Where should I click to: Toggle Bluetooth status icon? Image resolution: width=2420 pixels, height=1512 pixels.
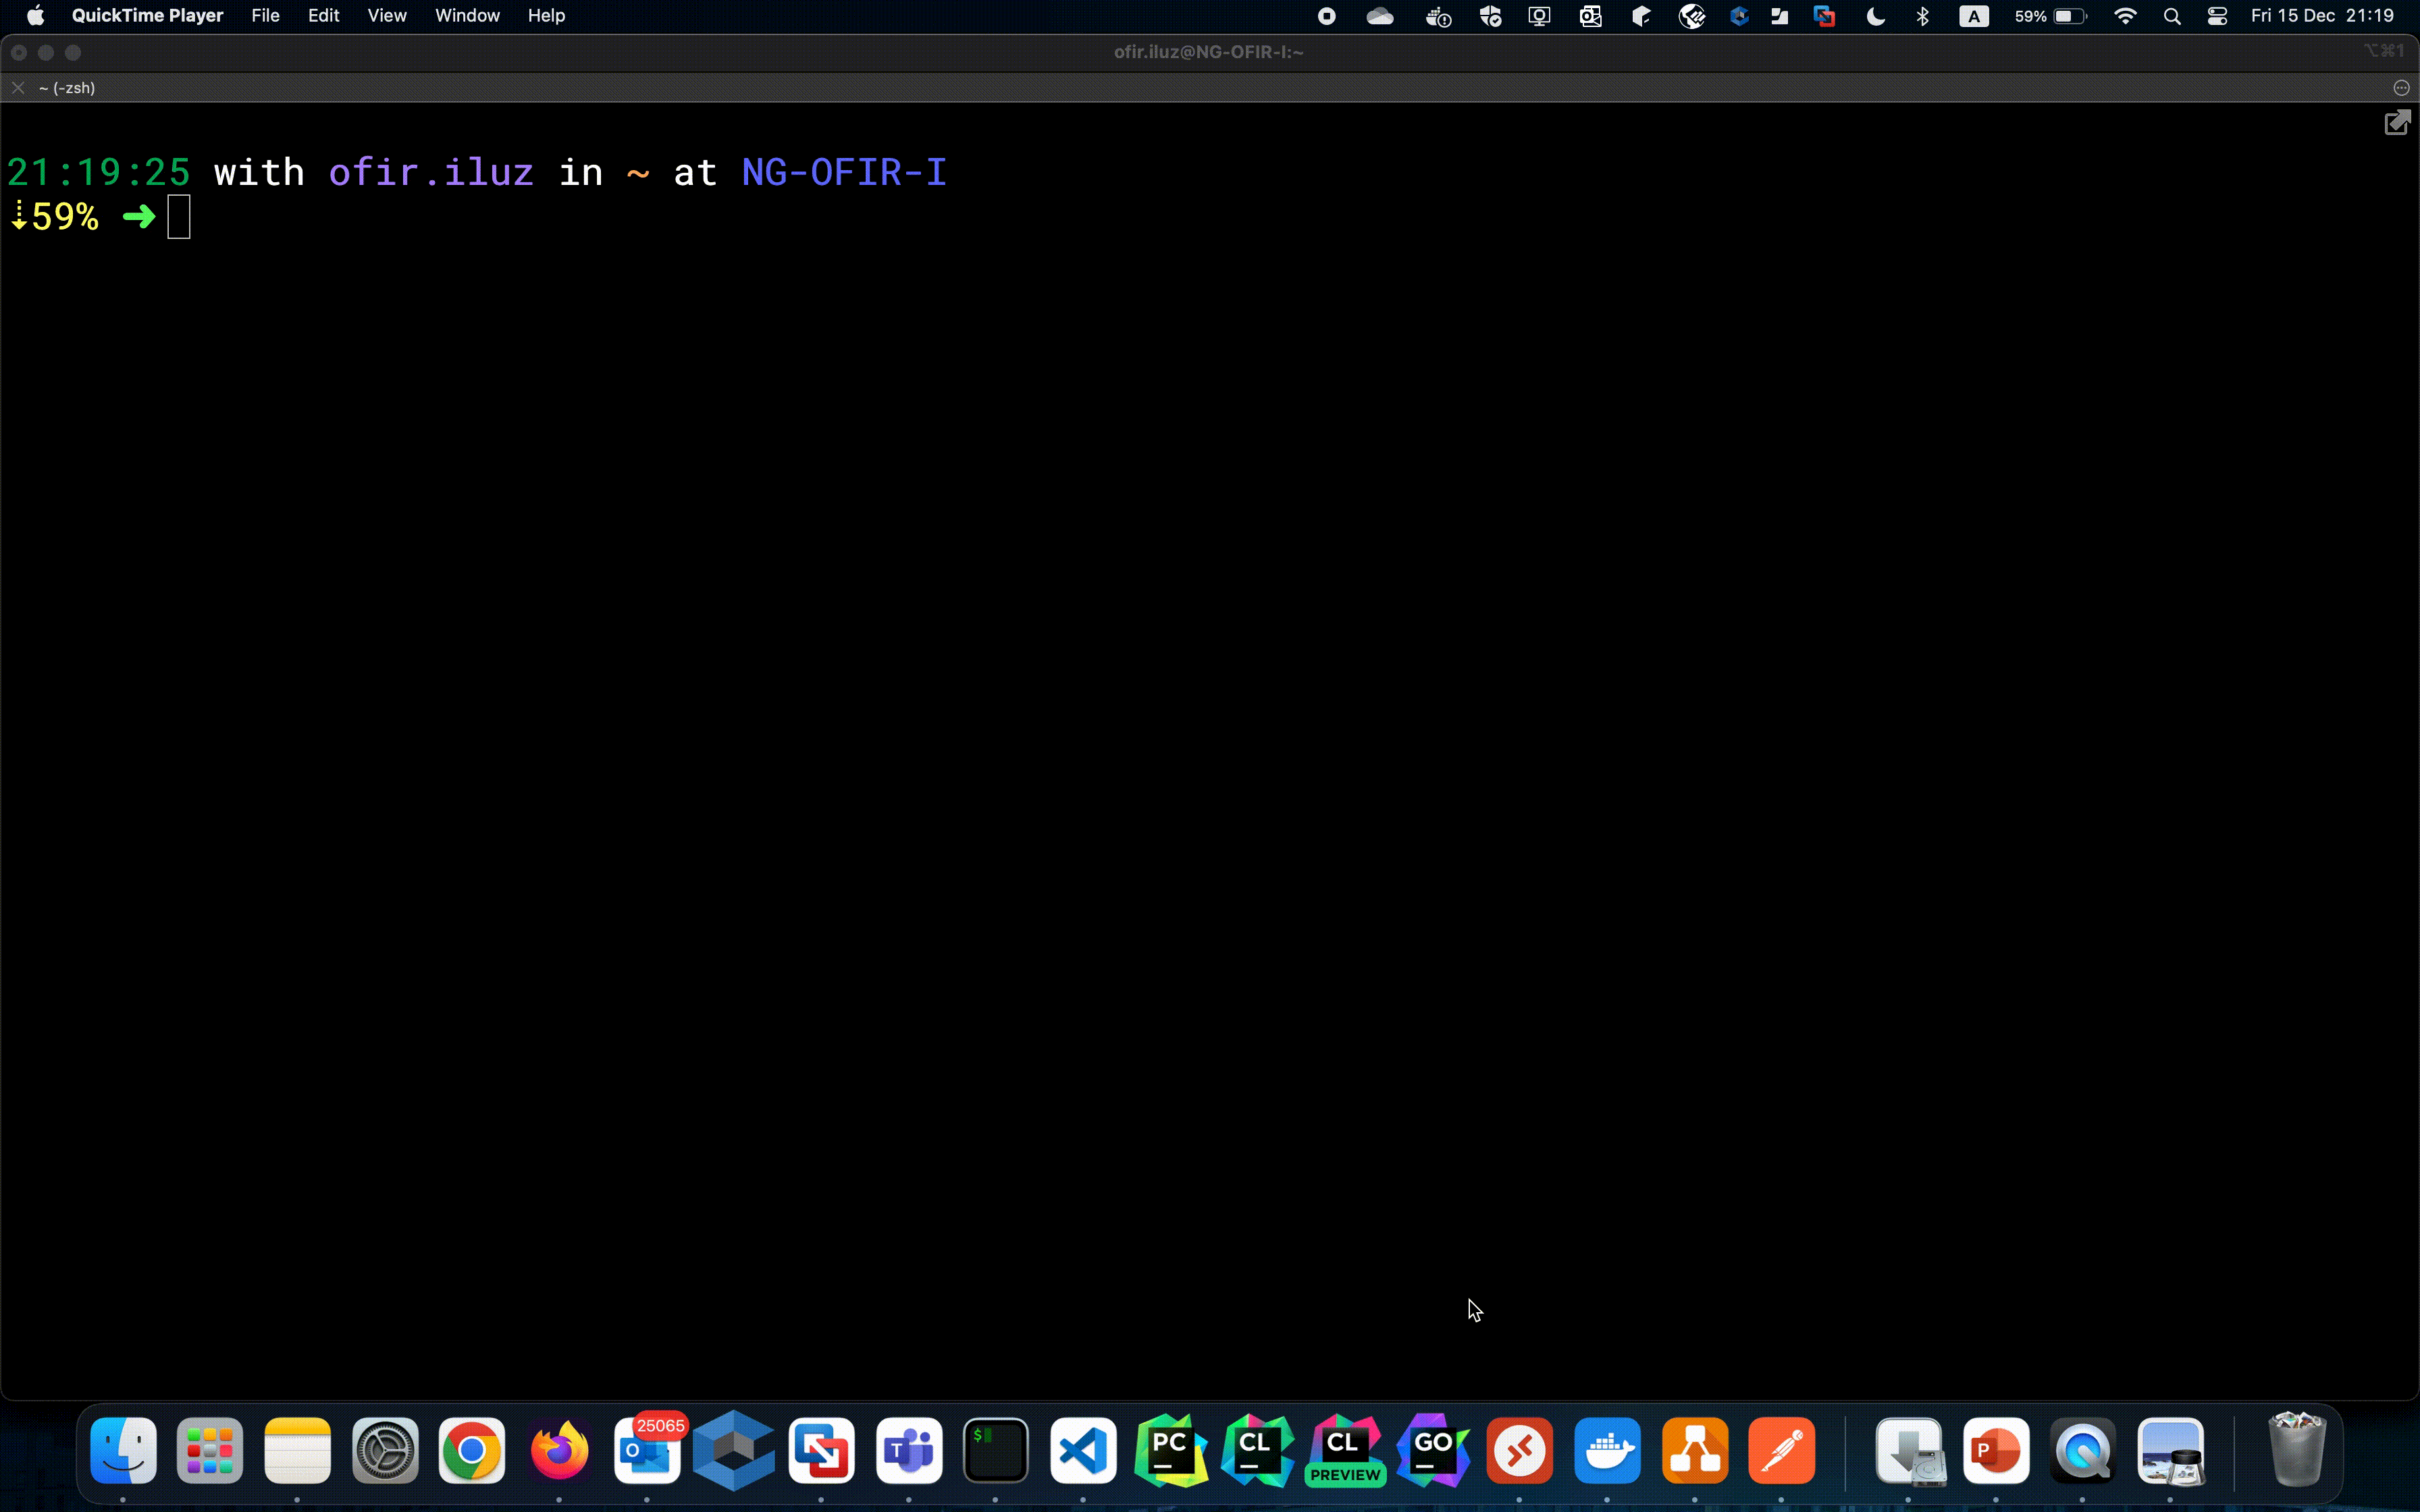1922,16
